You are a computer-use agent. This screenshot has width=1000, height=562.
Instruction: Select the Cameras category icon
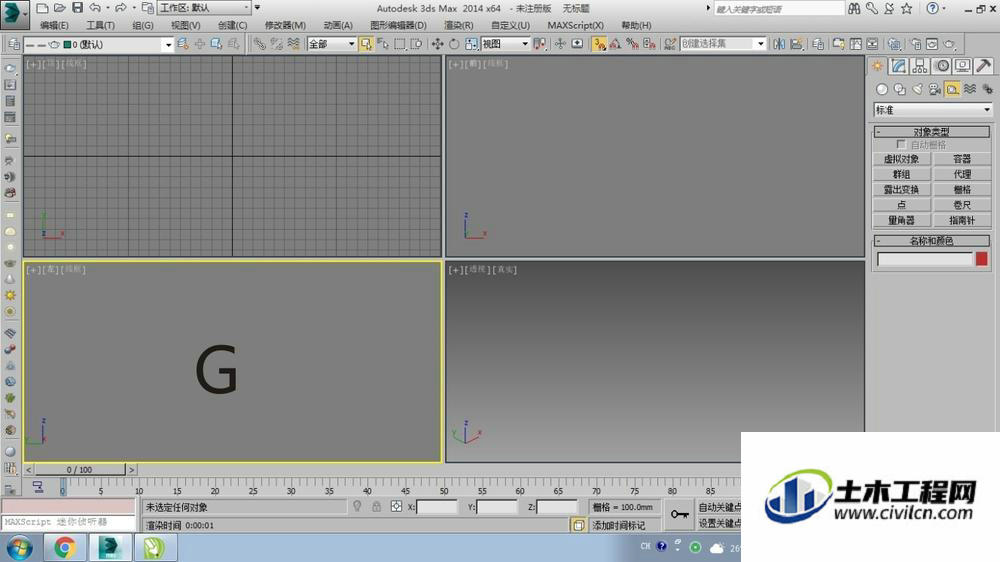click(x=935, y=90)
